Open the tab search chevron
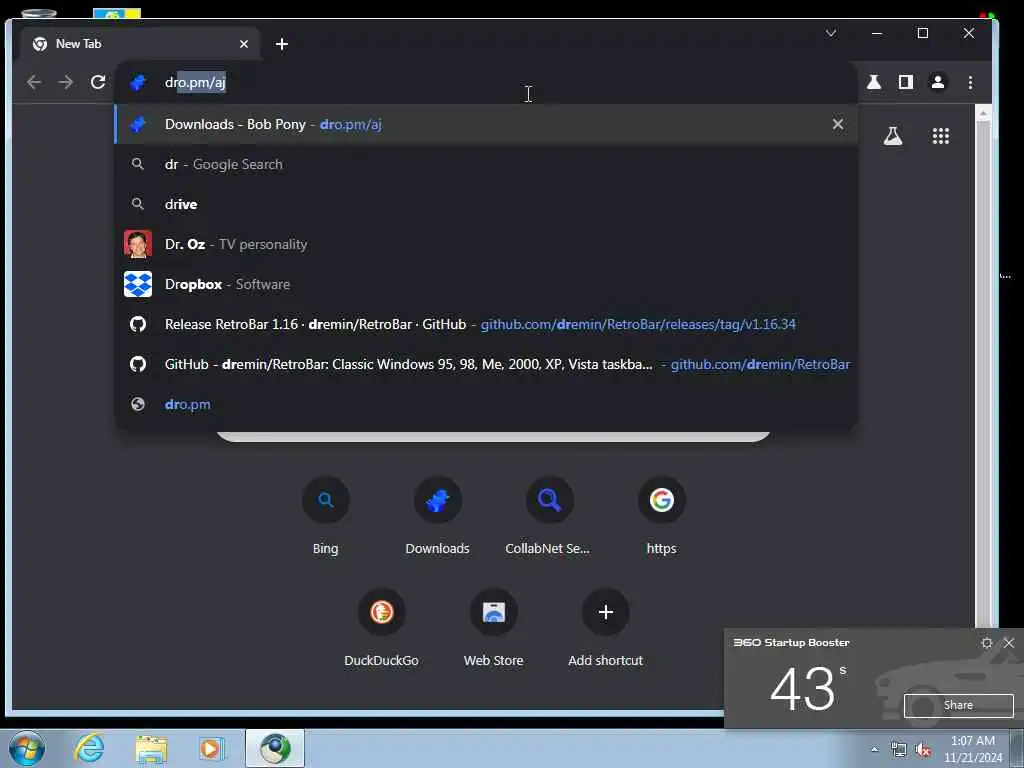The height and width of the screenshot is (768, 1024). point(831,33)
